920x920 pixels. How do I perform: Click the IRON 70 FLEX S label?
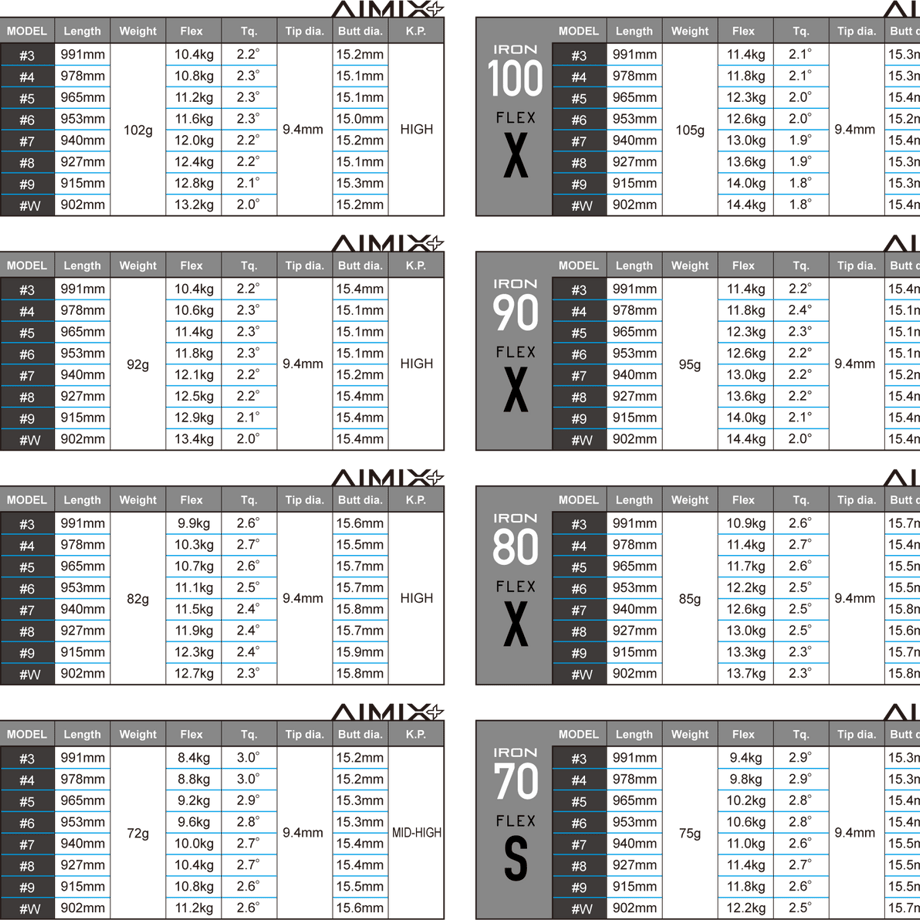pos(515,815)
